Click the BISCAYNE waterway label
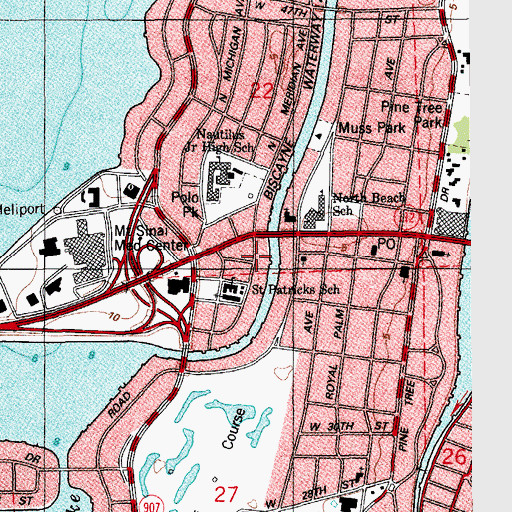The image size is (512, 512). pos(279,170)
